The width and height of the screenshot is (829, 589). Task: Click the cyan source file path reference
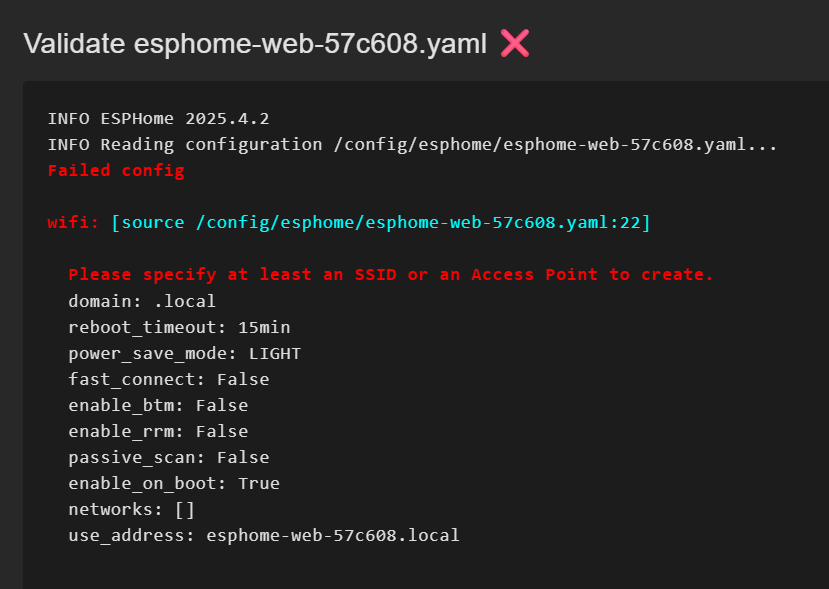[381, 222]
